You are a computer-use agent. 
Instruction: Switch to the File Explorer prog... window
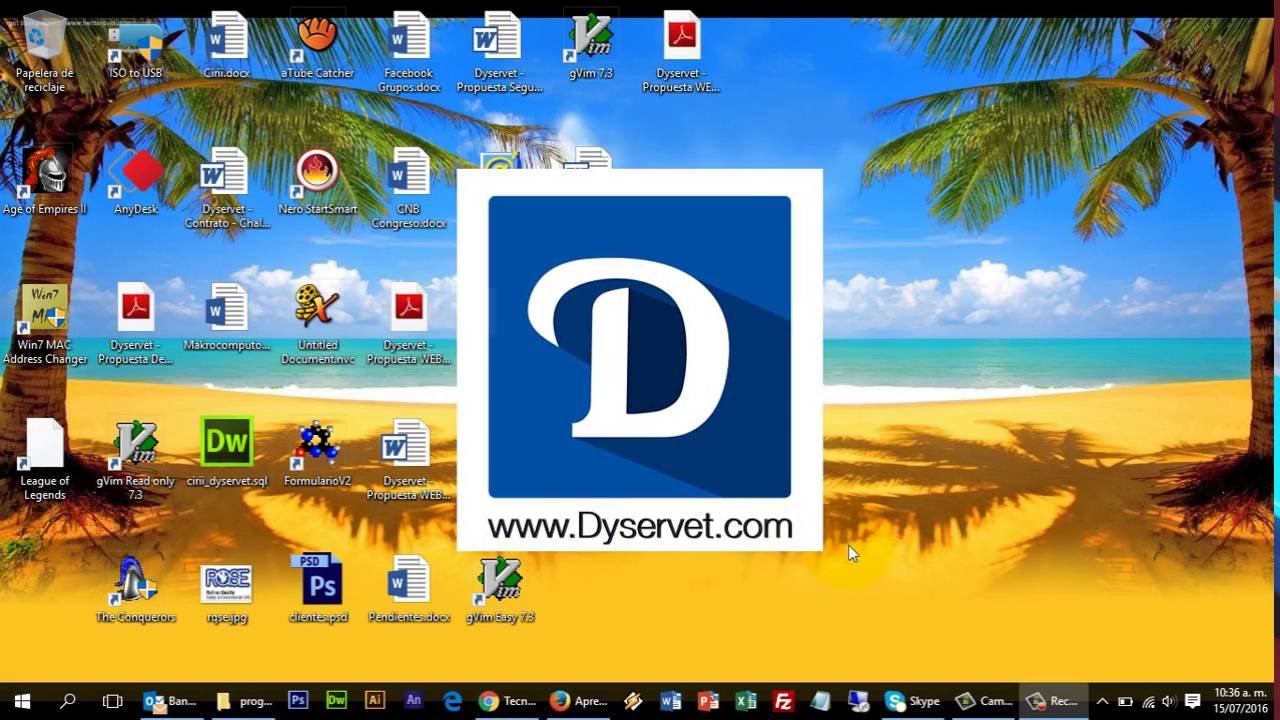pos(244,701)
